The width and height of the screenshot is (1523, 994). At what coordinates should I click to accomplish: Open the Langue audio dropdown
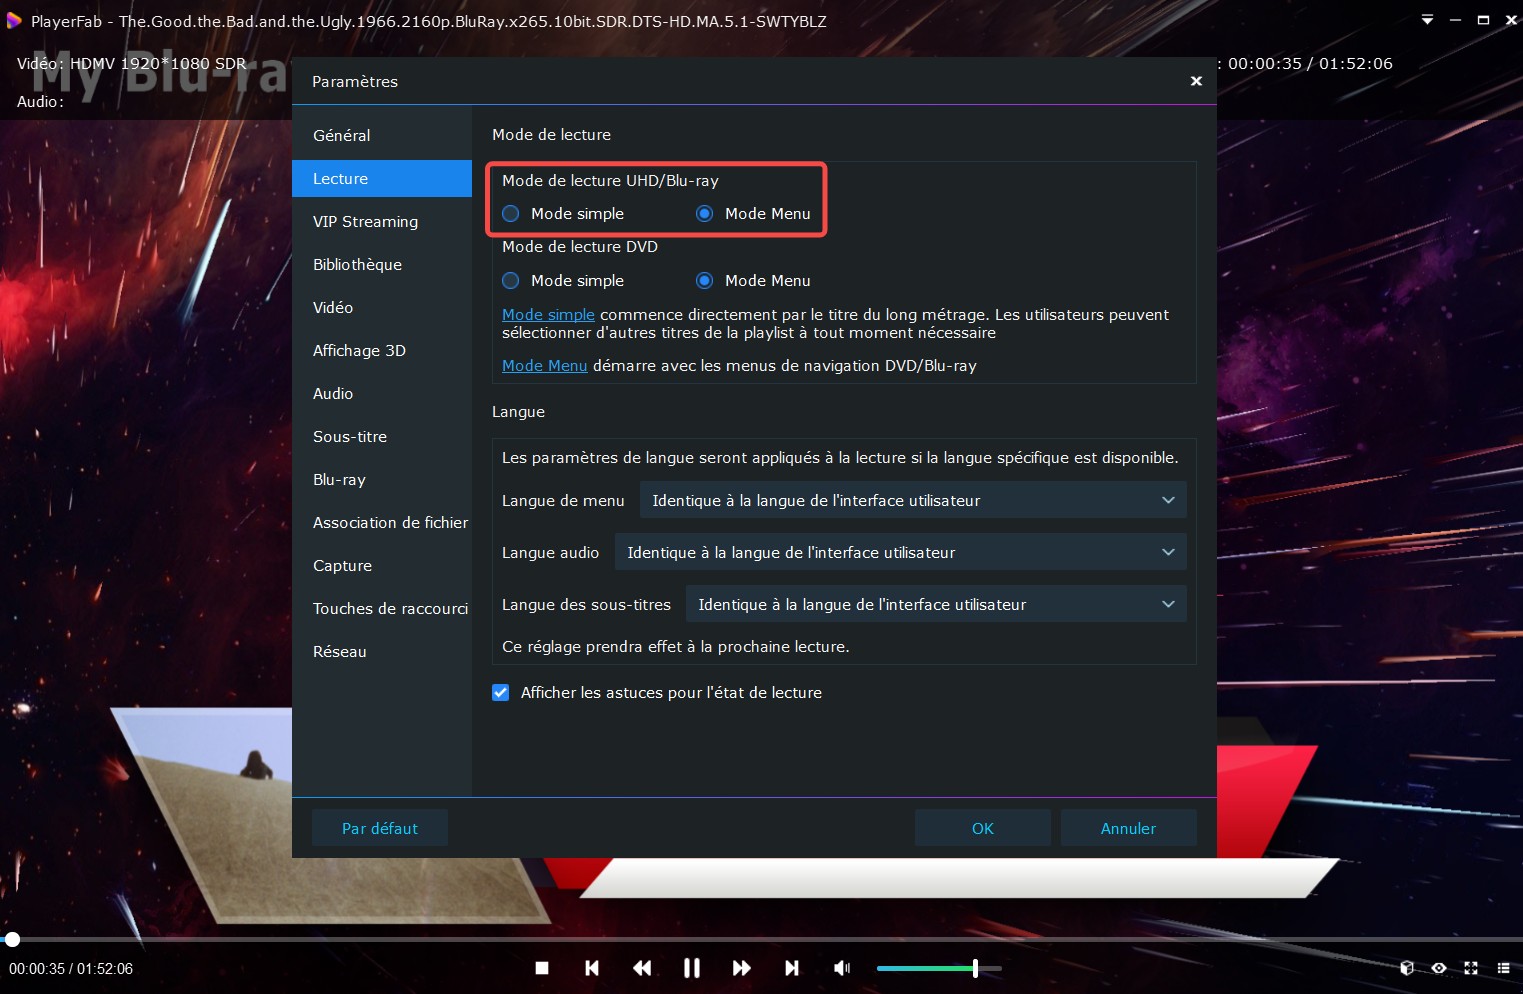900,552
